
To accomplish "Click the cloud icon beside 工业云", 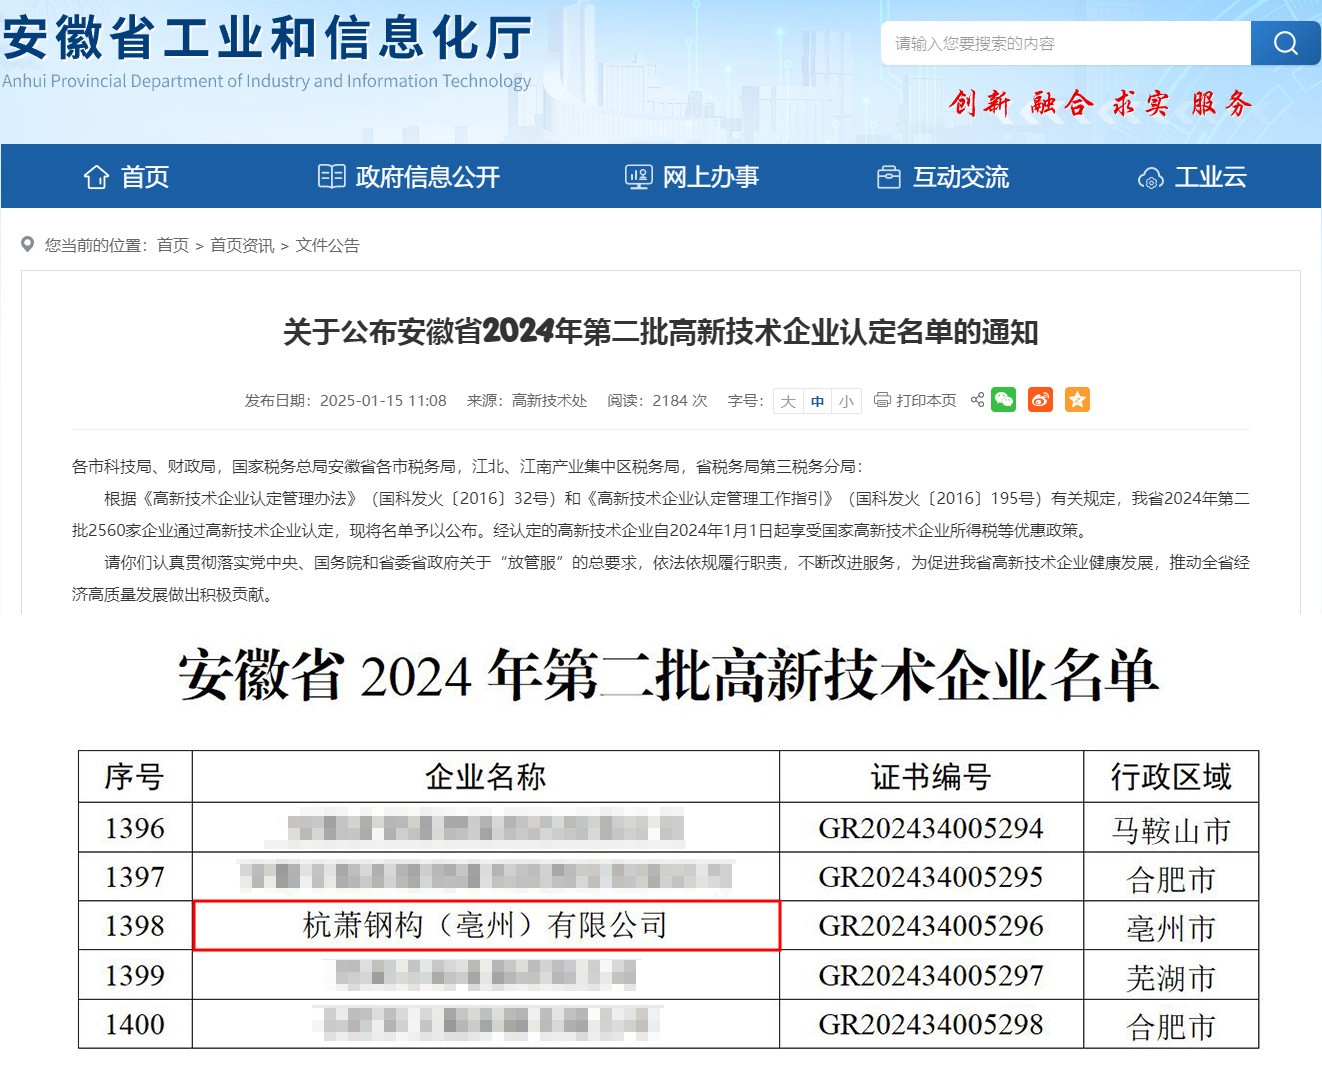I will point(1150,178).
